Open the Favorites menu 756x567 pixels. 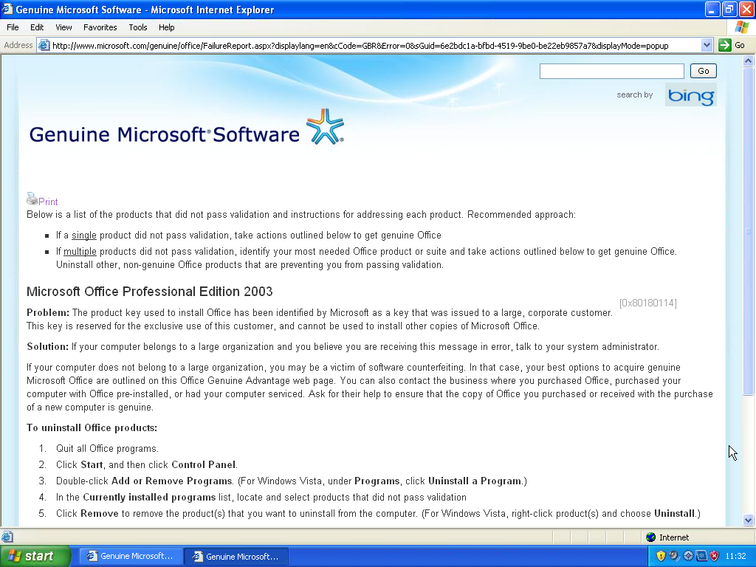coord(100,27)
